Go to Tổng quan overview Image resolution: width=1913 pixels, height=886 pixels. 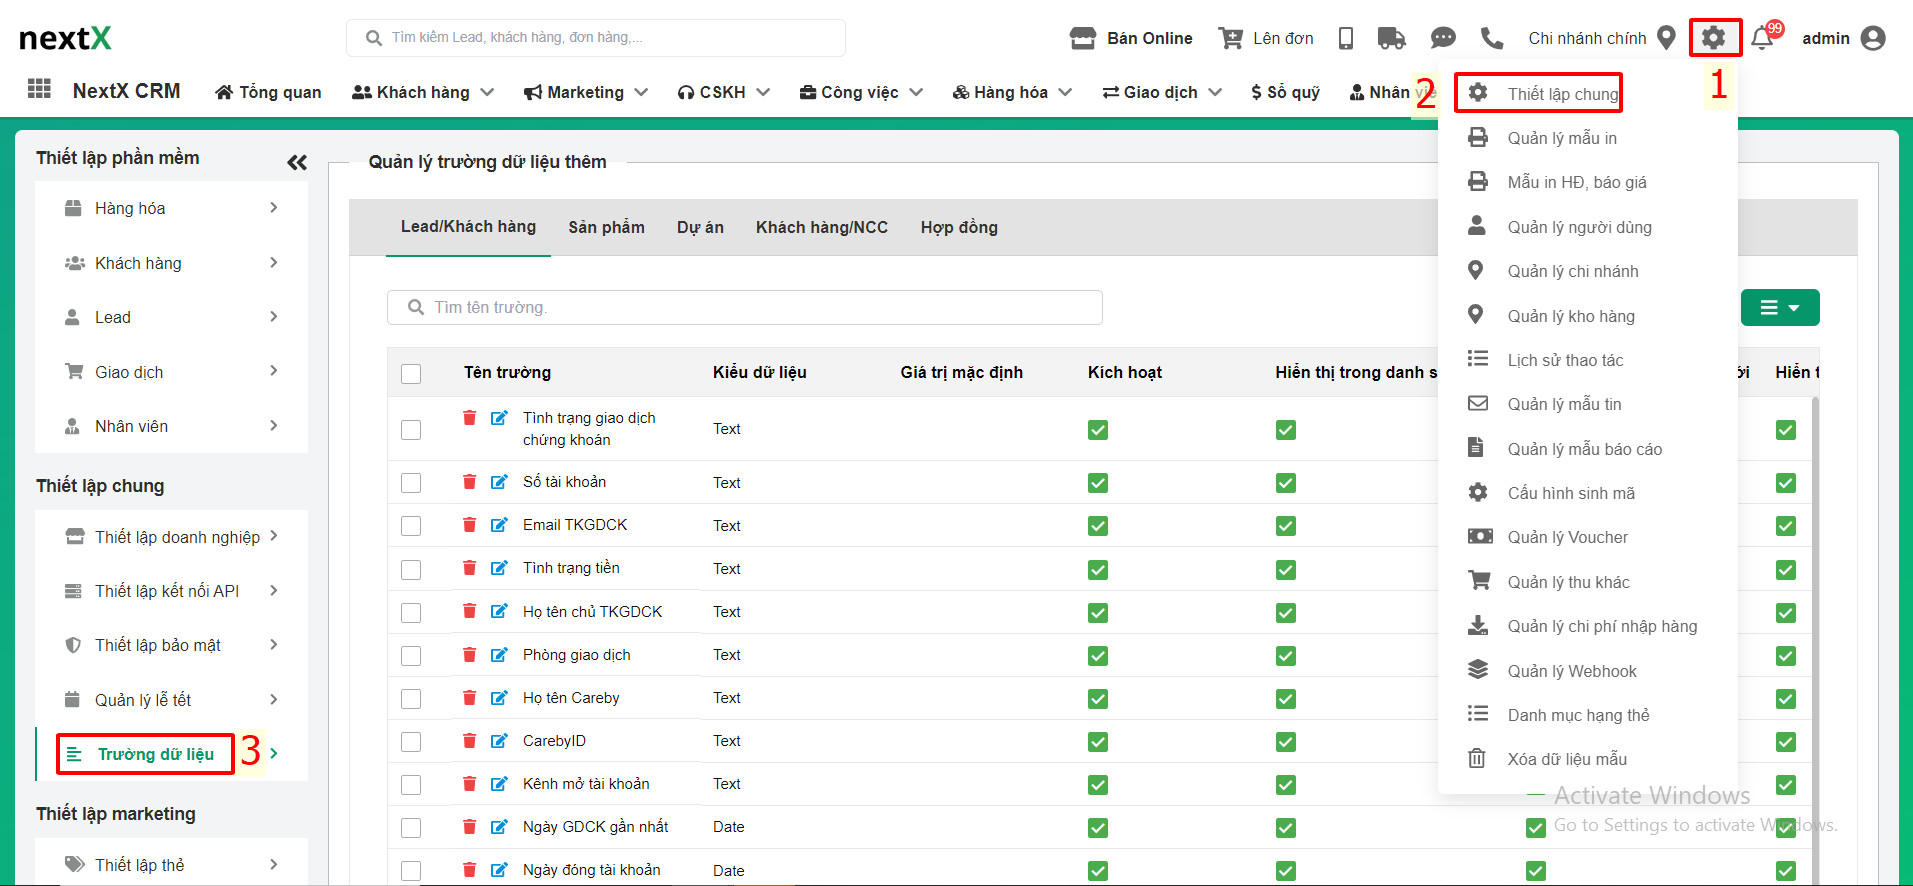[268, 92]
